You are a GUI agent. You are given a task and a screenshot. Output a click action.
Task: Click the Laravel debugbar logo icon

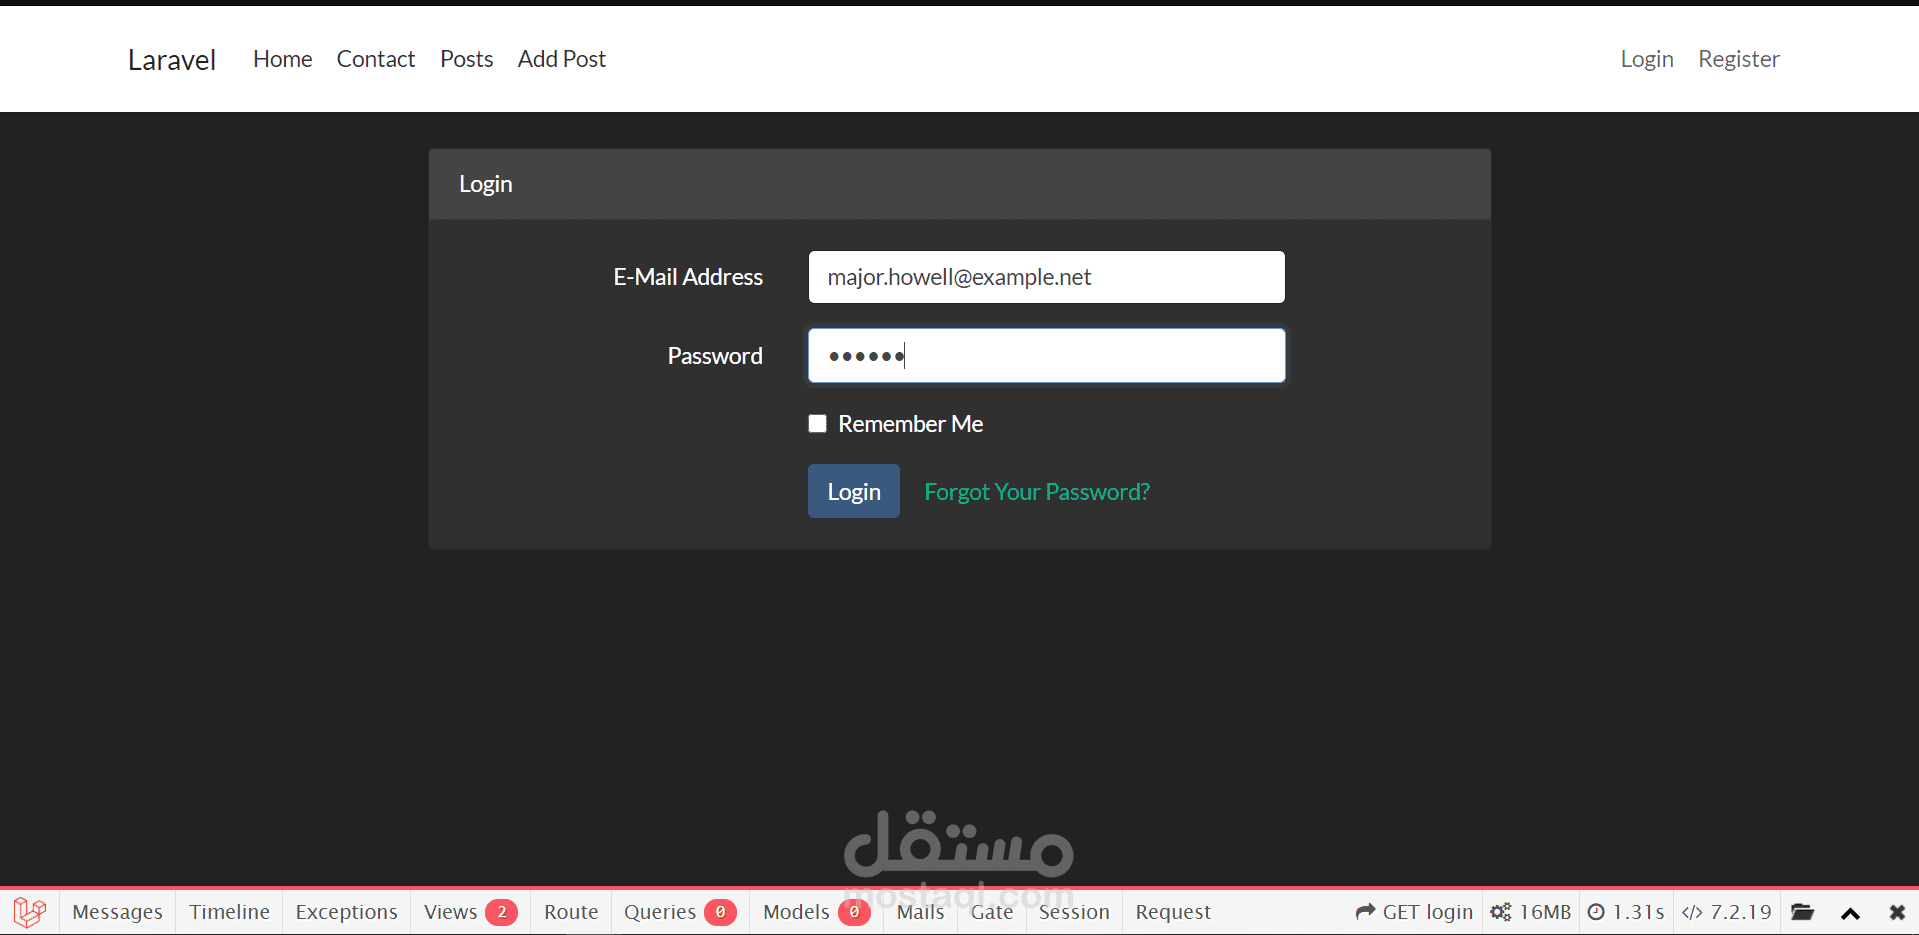(x=30, y=912)
